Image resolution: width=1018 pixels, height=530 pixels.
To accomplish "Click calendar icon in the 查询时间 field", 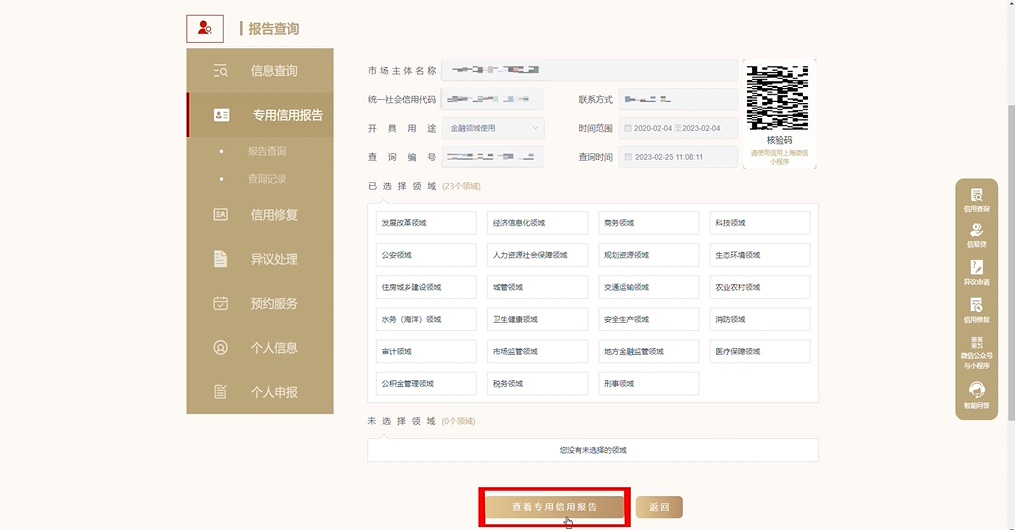I will pos(628,157).
